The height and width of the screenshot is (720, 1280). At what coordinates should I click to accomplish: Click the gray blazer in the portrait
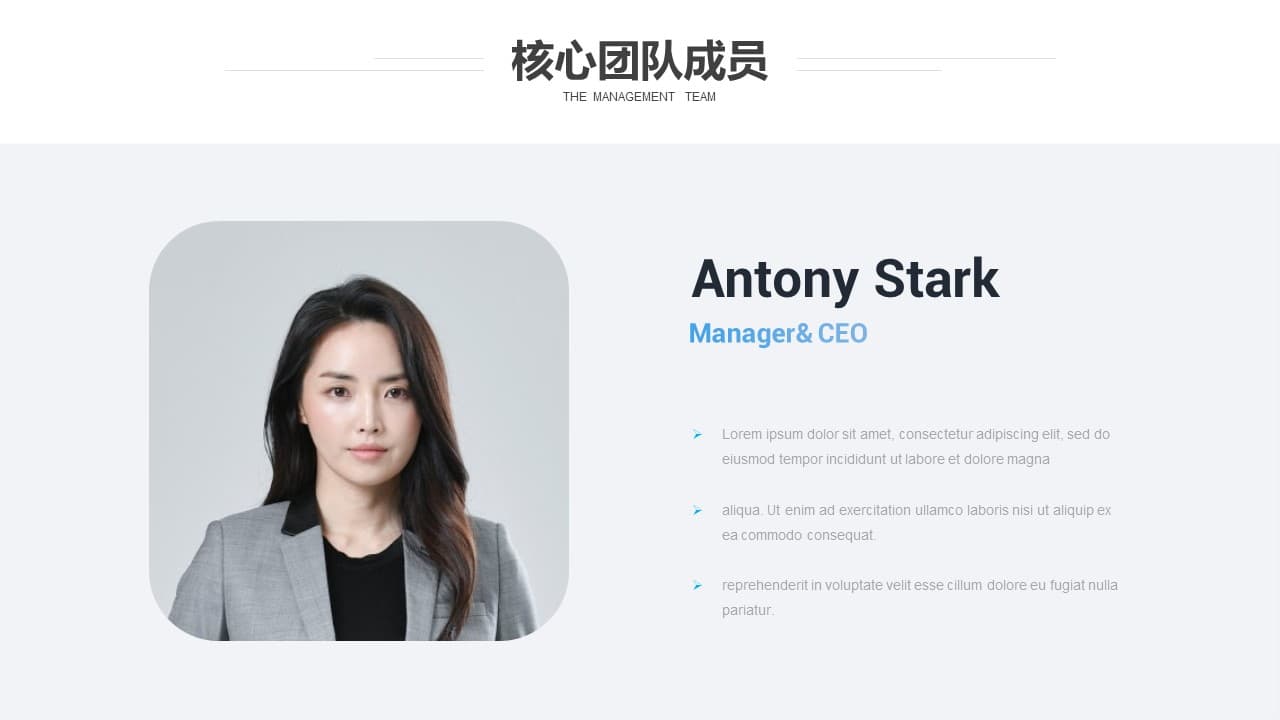250,580
